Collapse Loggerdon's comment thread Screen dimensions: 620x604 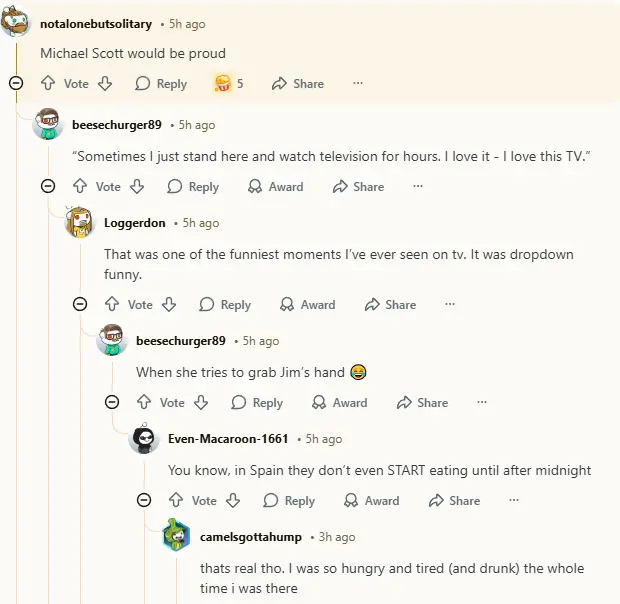pyautogui.click(x=80, y=304)
